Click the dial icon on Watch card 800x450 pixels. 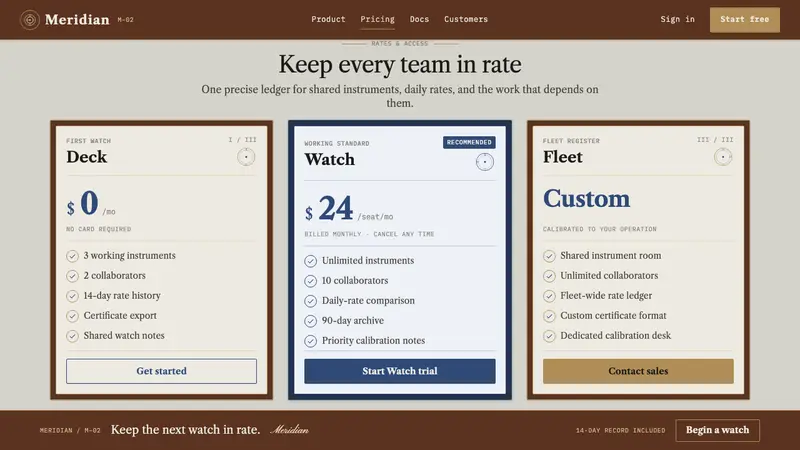[485, 162]
